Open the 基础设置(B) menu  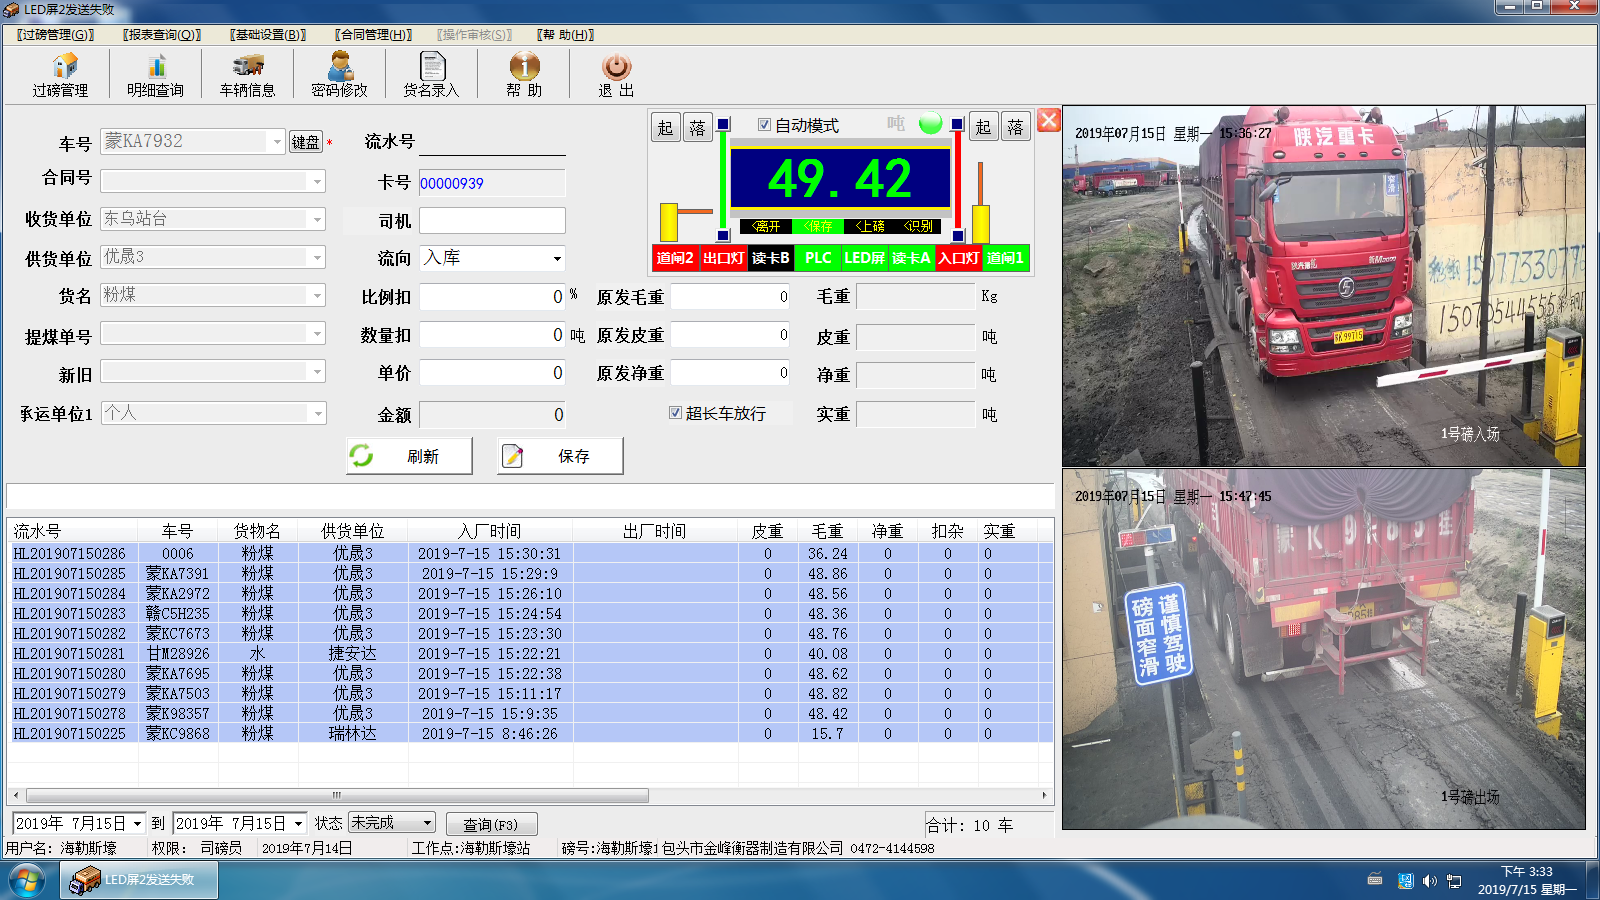[268, 34]
